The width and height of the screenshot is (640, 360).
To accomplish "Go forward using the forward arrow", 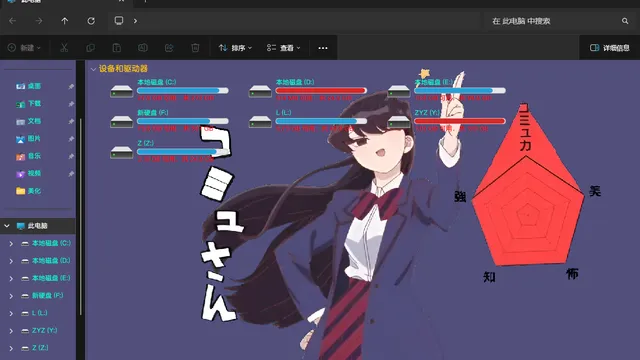I will [39, 21].
